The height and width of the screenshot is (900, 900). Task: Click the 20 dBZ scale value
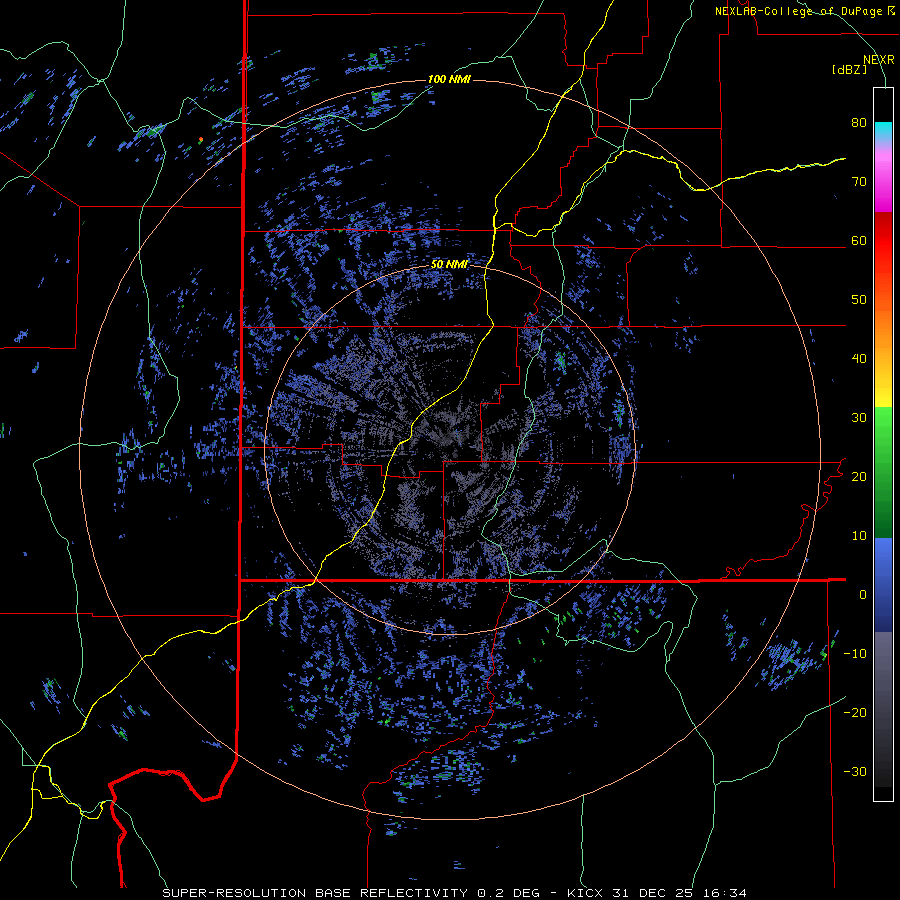[x=859, y=476]
